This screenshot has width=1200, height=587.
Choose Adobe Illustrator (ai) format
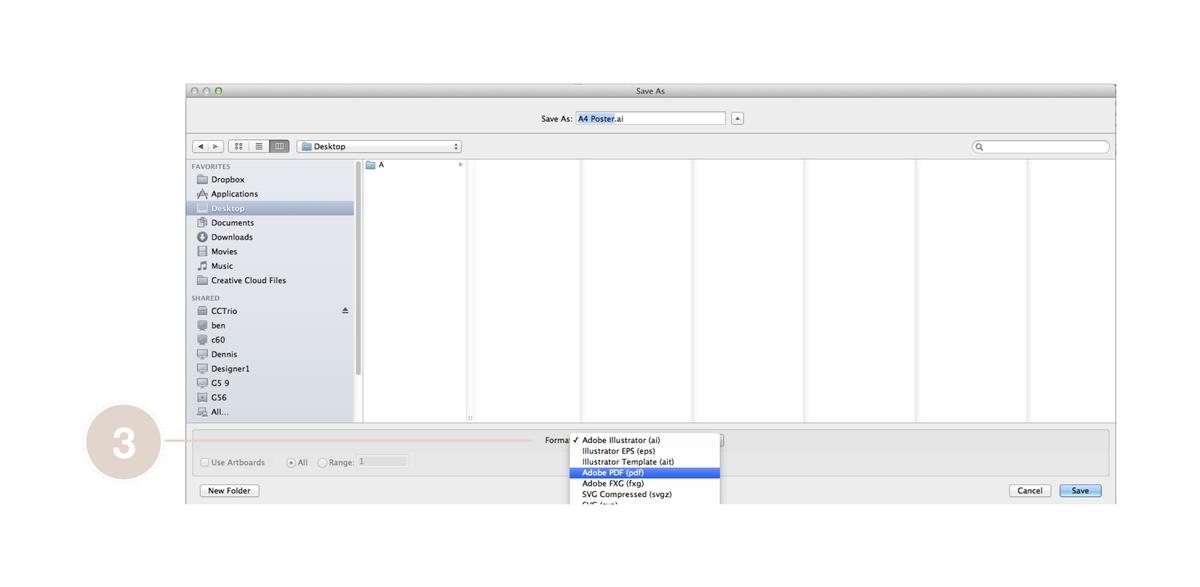pyautogui.click(x=645, y=440)
